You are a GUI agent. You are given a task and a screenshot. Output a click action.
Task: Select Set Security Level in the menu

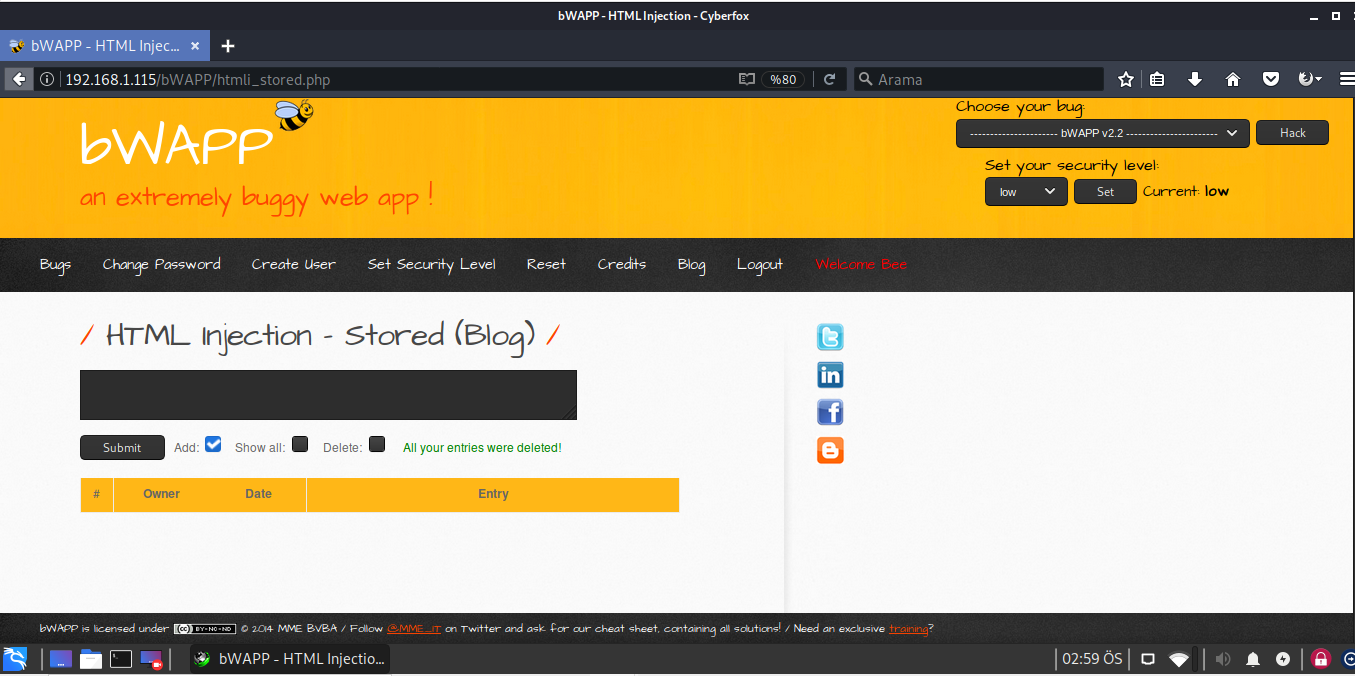(431, 264)
